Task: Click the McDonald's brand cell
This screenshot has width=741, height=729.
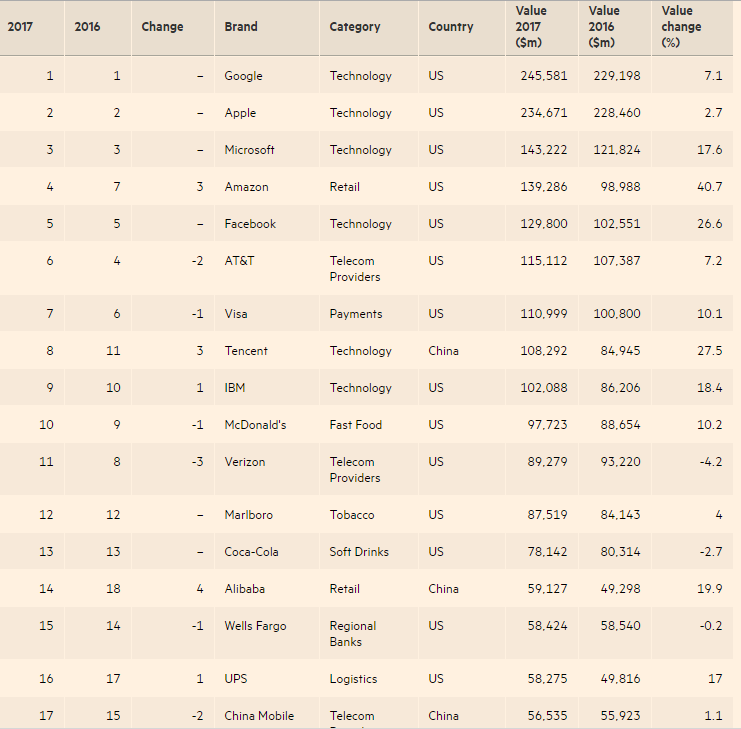Action: pos(255,425)
